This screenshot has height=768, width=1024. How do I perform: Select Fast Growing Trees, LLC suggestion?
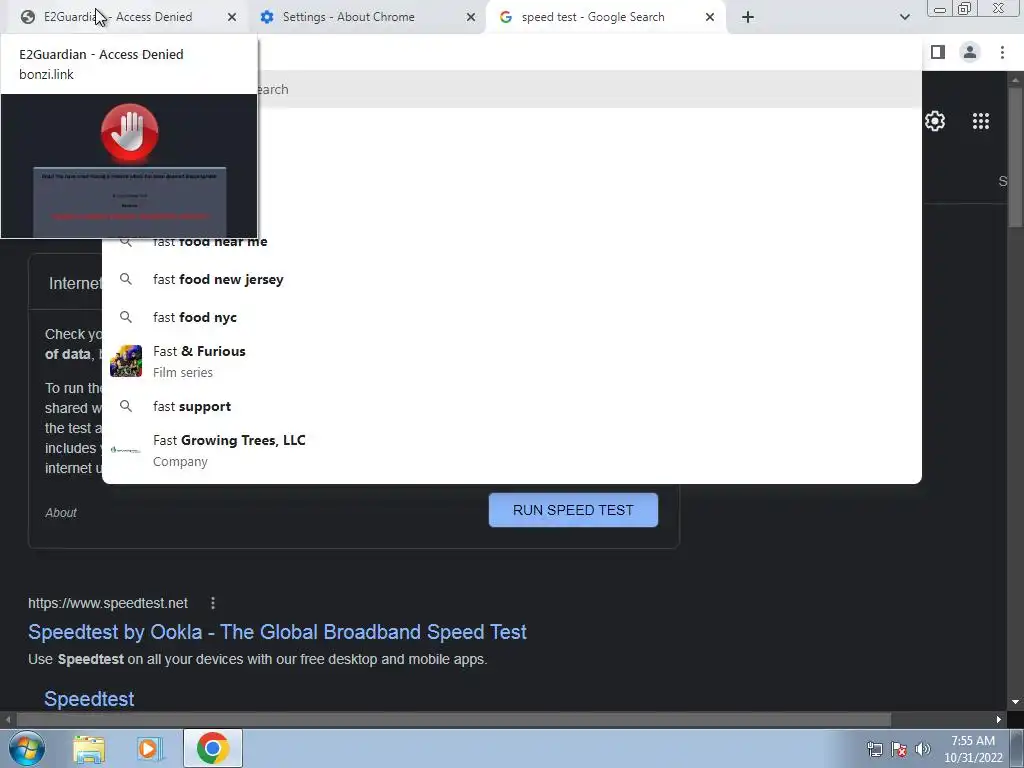(512, 450)
